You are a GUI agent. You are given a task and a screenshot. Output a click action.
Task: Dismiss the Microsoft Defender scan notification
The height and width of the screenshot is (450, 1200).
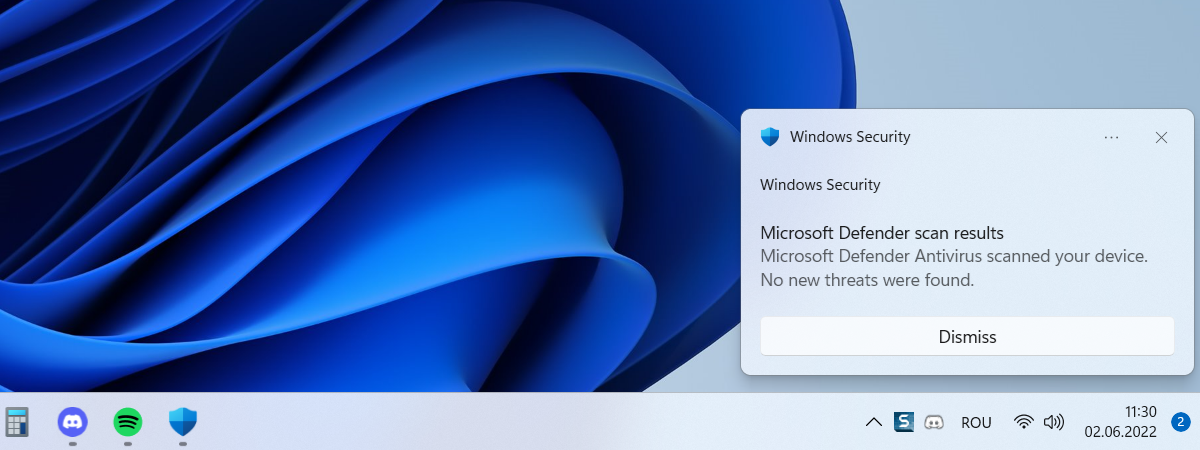click(x=967, y=337)
